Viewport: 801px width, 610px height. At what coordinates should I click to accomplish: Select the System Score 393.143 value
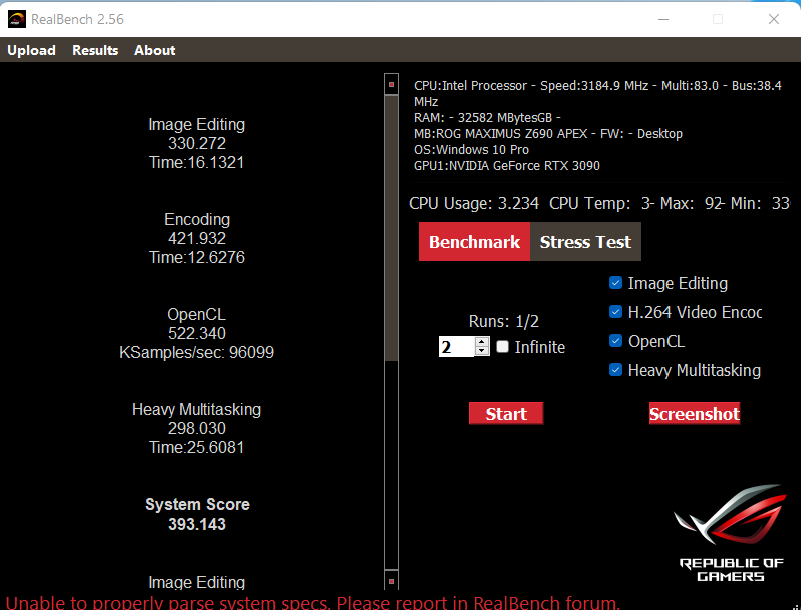197,524
